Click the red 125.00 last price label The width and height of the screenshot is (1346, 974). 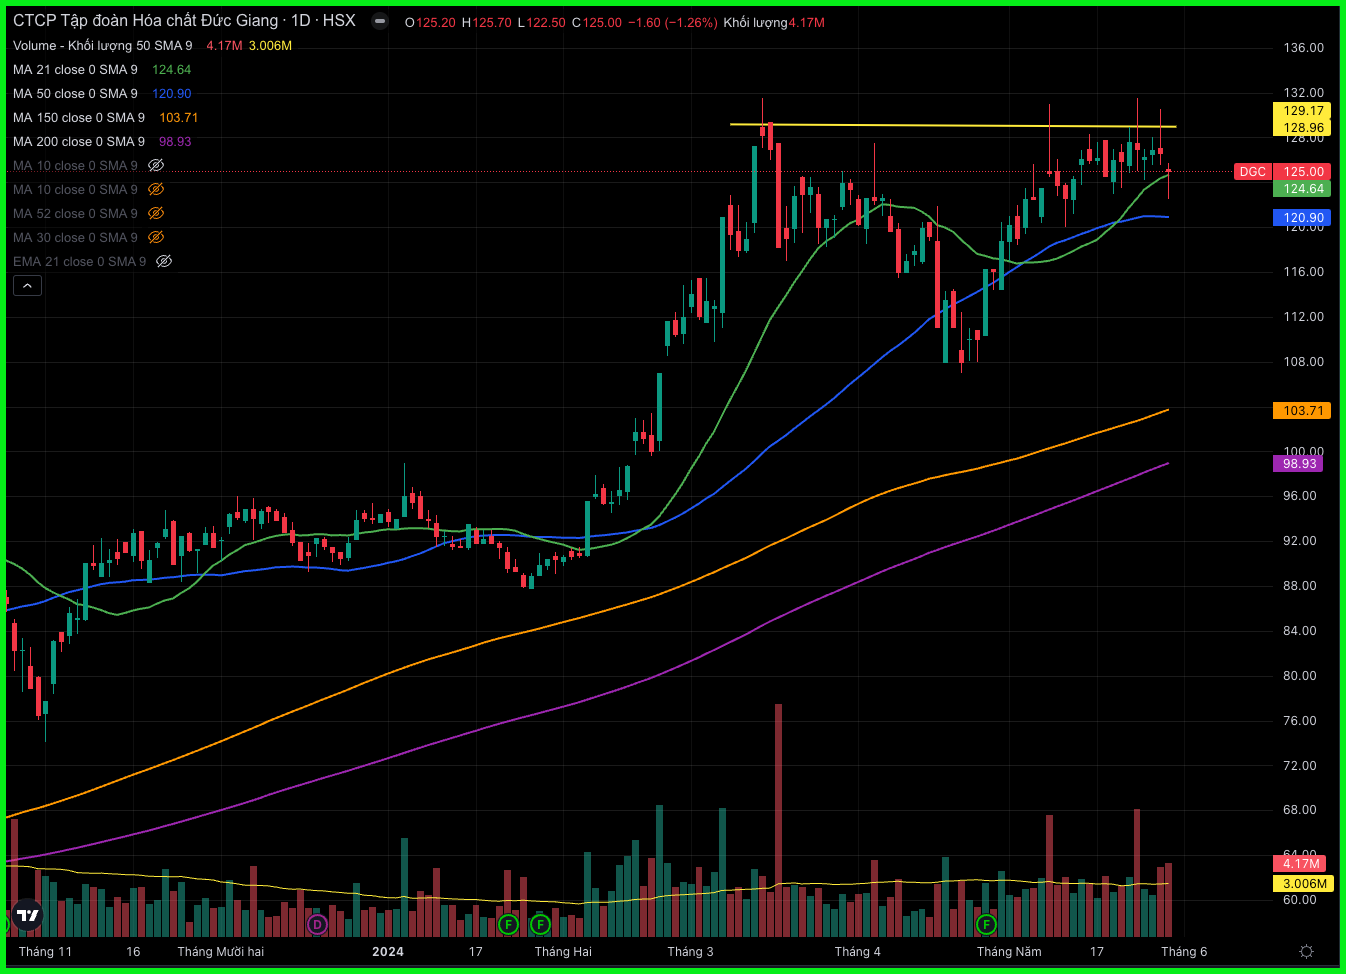coord(1303,172)
